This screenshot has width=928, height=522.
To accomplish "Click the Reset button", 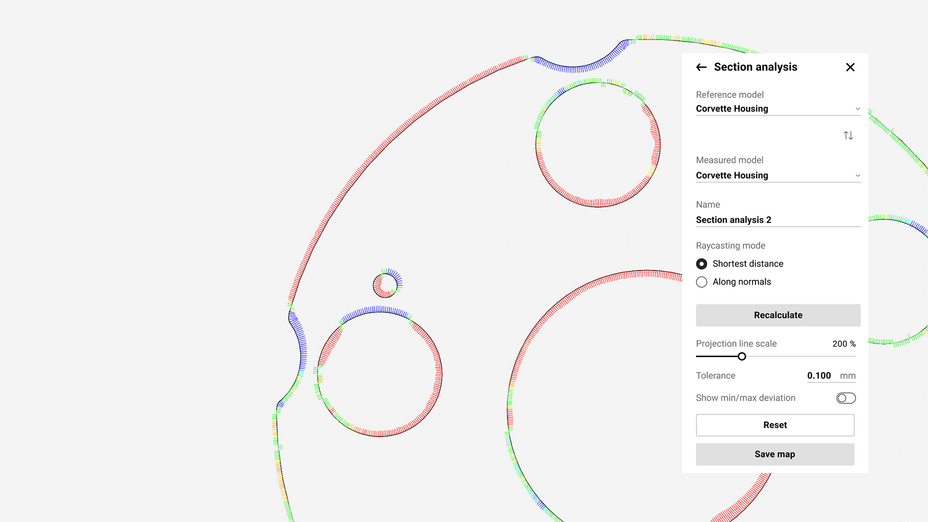I will click(775, 425).
